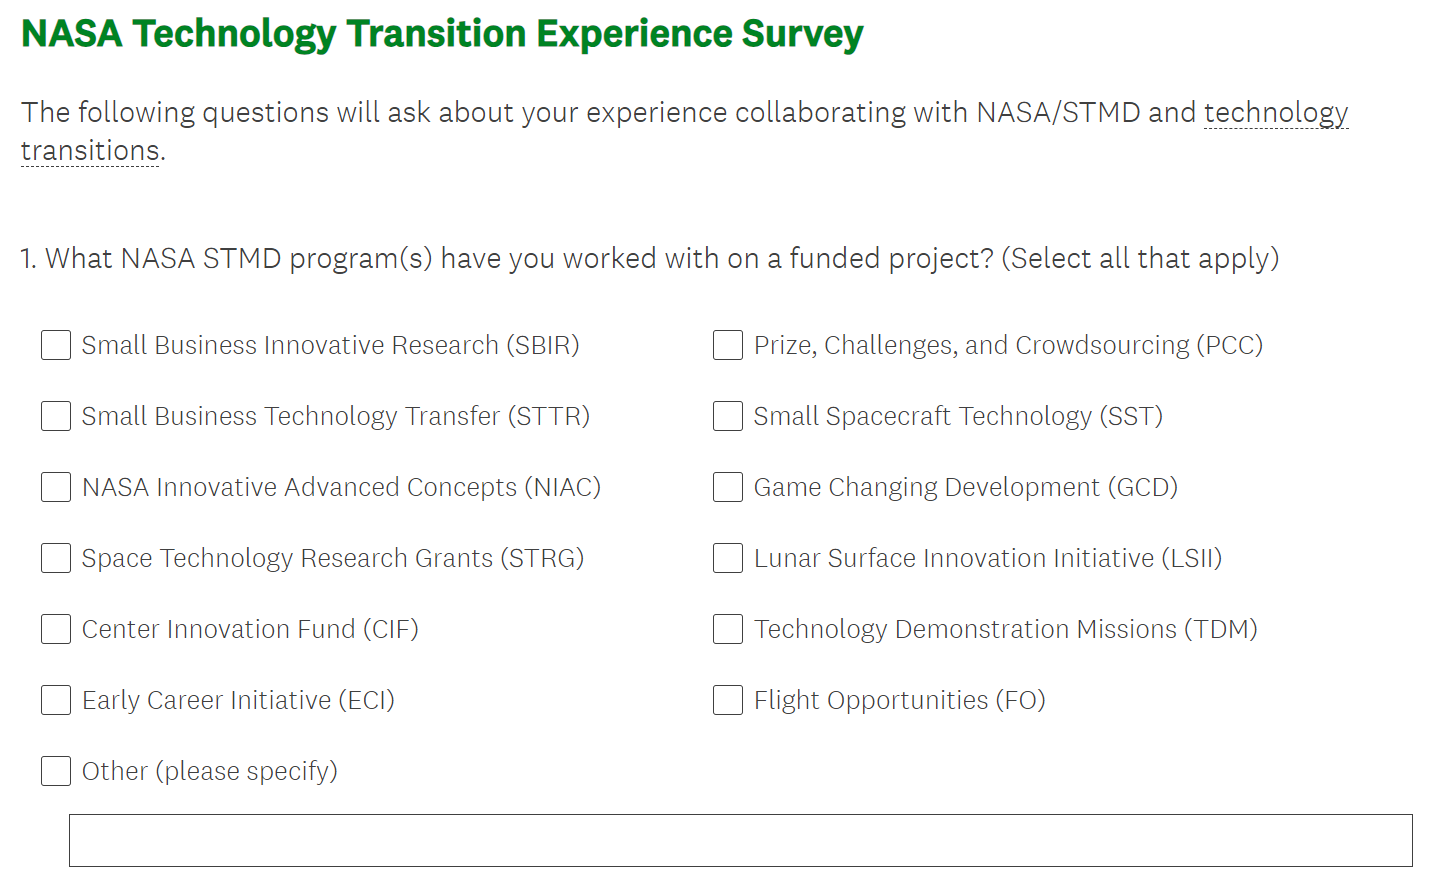Check Prize, Challenges, and Crowdsourcing (PCC)
1440x889 pixels.
click(x=728, y=345)
